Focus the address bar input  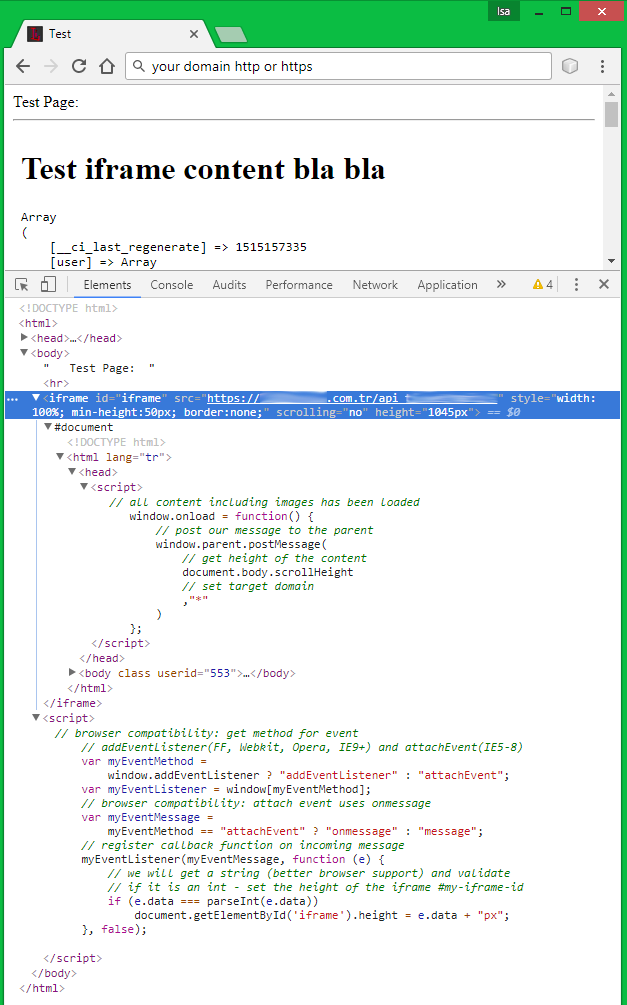click(339, 66)
